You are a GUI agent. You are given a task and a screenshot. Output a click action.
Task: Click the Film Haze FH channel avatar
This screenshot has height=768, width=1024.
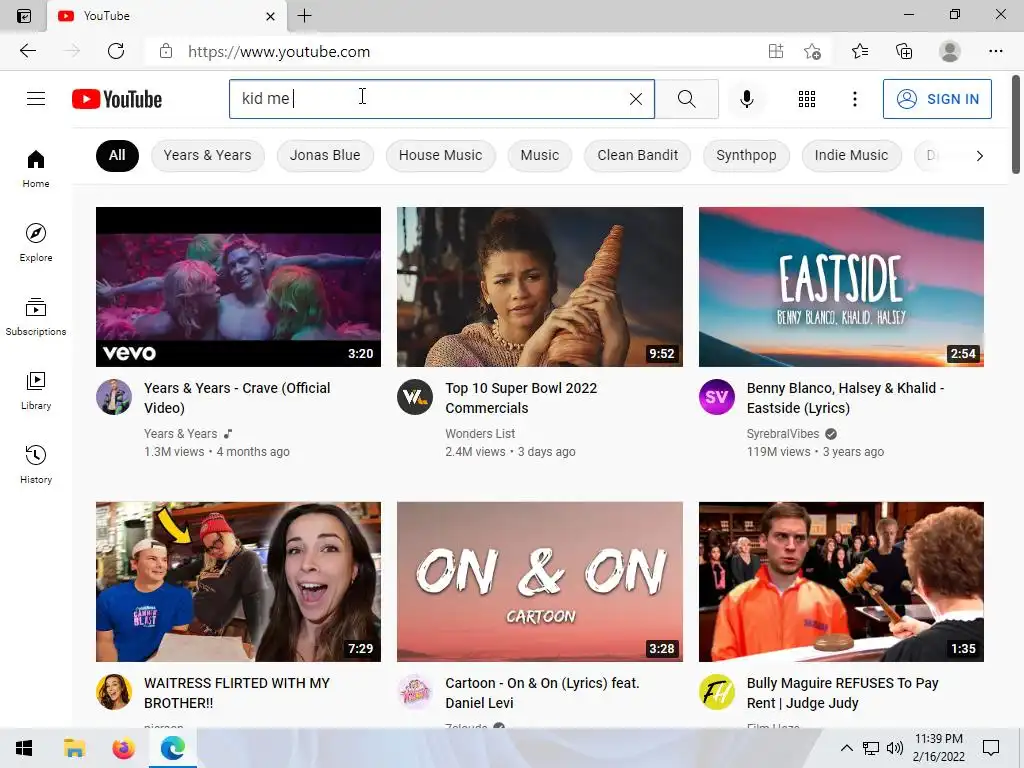[716, 692]
